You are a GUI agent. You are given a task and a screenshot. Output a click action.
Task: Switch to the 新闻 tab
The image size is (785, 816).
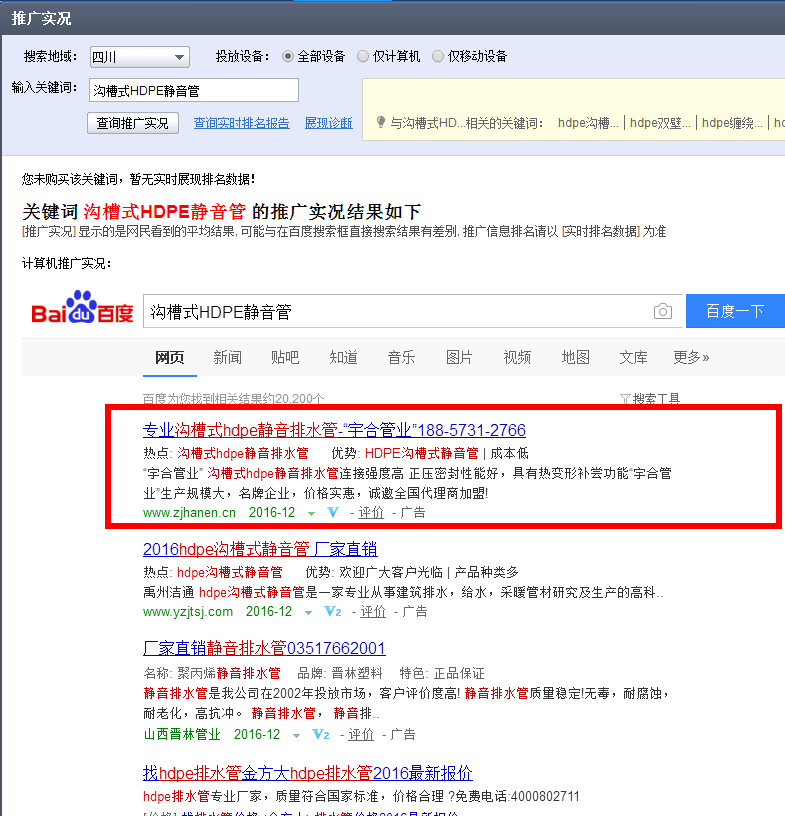227,357
